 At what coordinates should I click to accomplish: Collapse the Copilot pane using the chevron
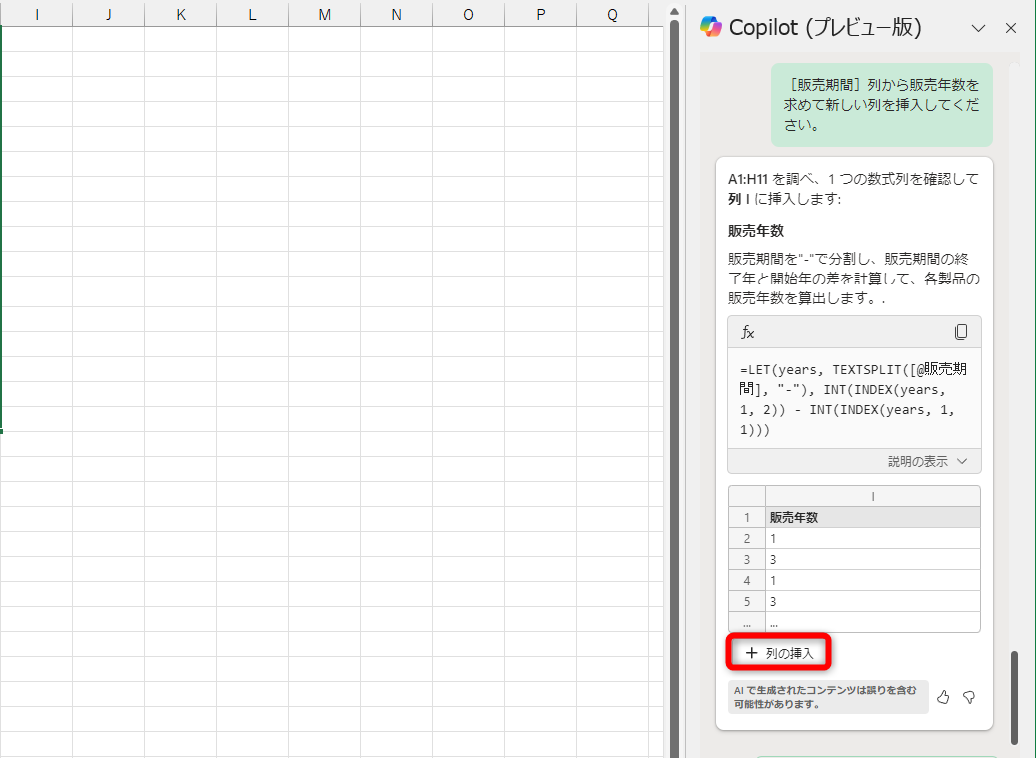click(979, 28)
